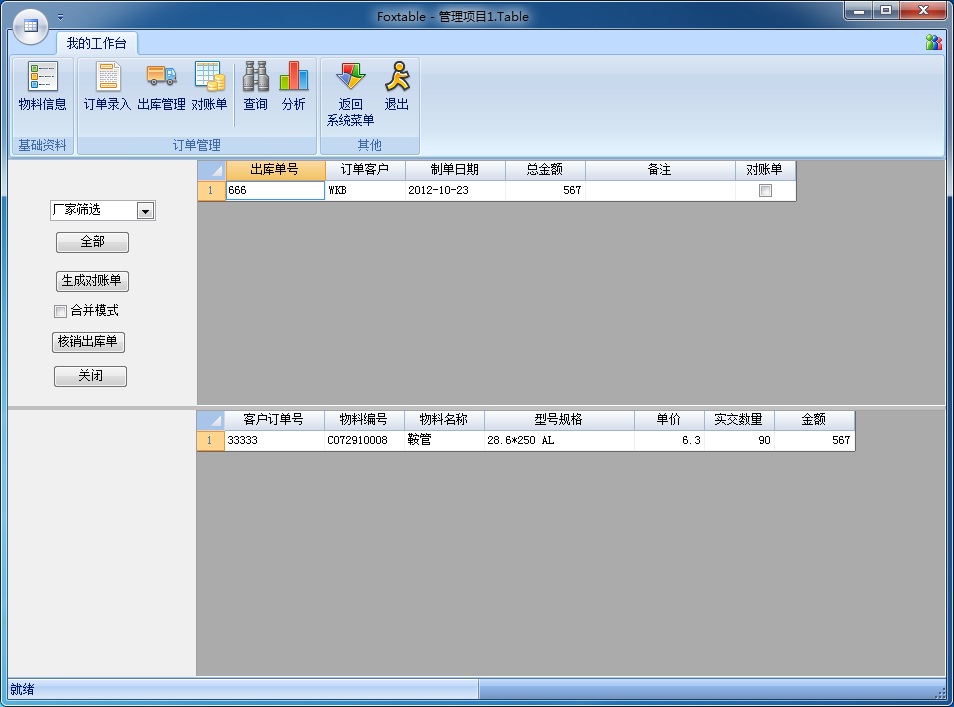Click the 全部 button
Image resolution: width=954 pixels, height=707 pixels.
[92, 242]
